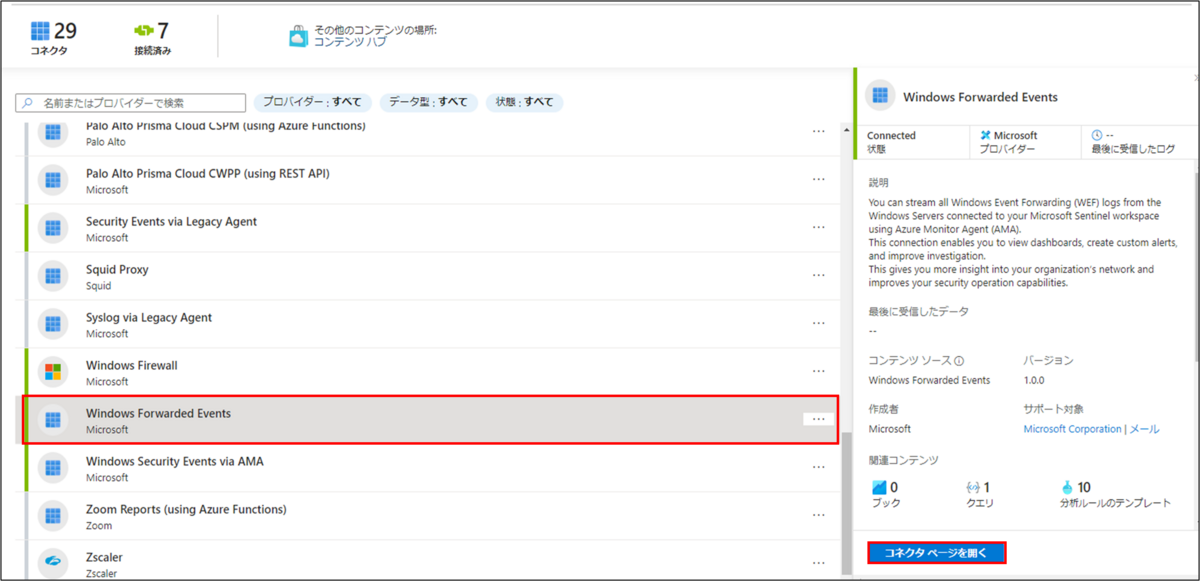Image resolution: width=1200 pixels, height=581 pixels.
Task: Click the info icon beside コンテンツ ソース
Action: [x=959, y=361]
